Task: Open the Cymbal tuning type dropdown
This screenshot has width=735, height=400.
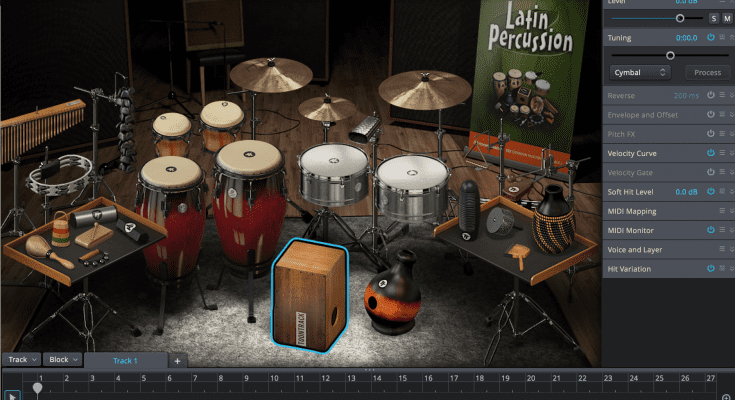Action: point(639,72)
